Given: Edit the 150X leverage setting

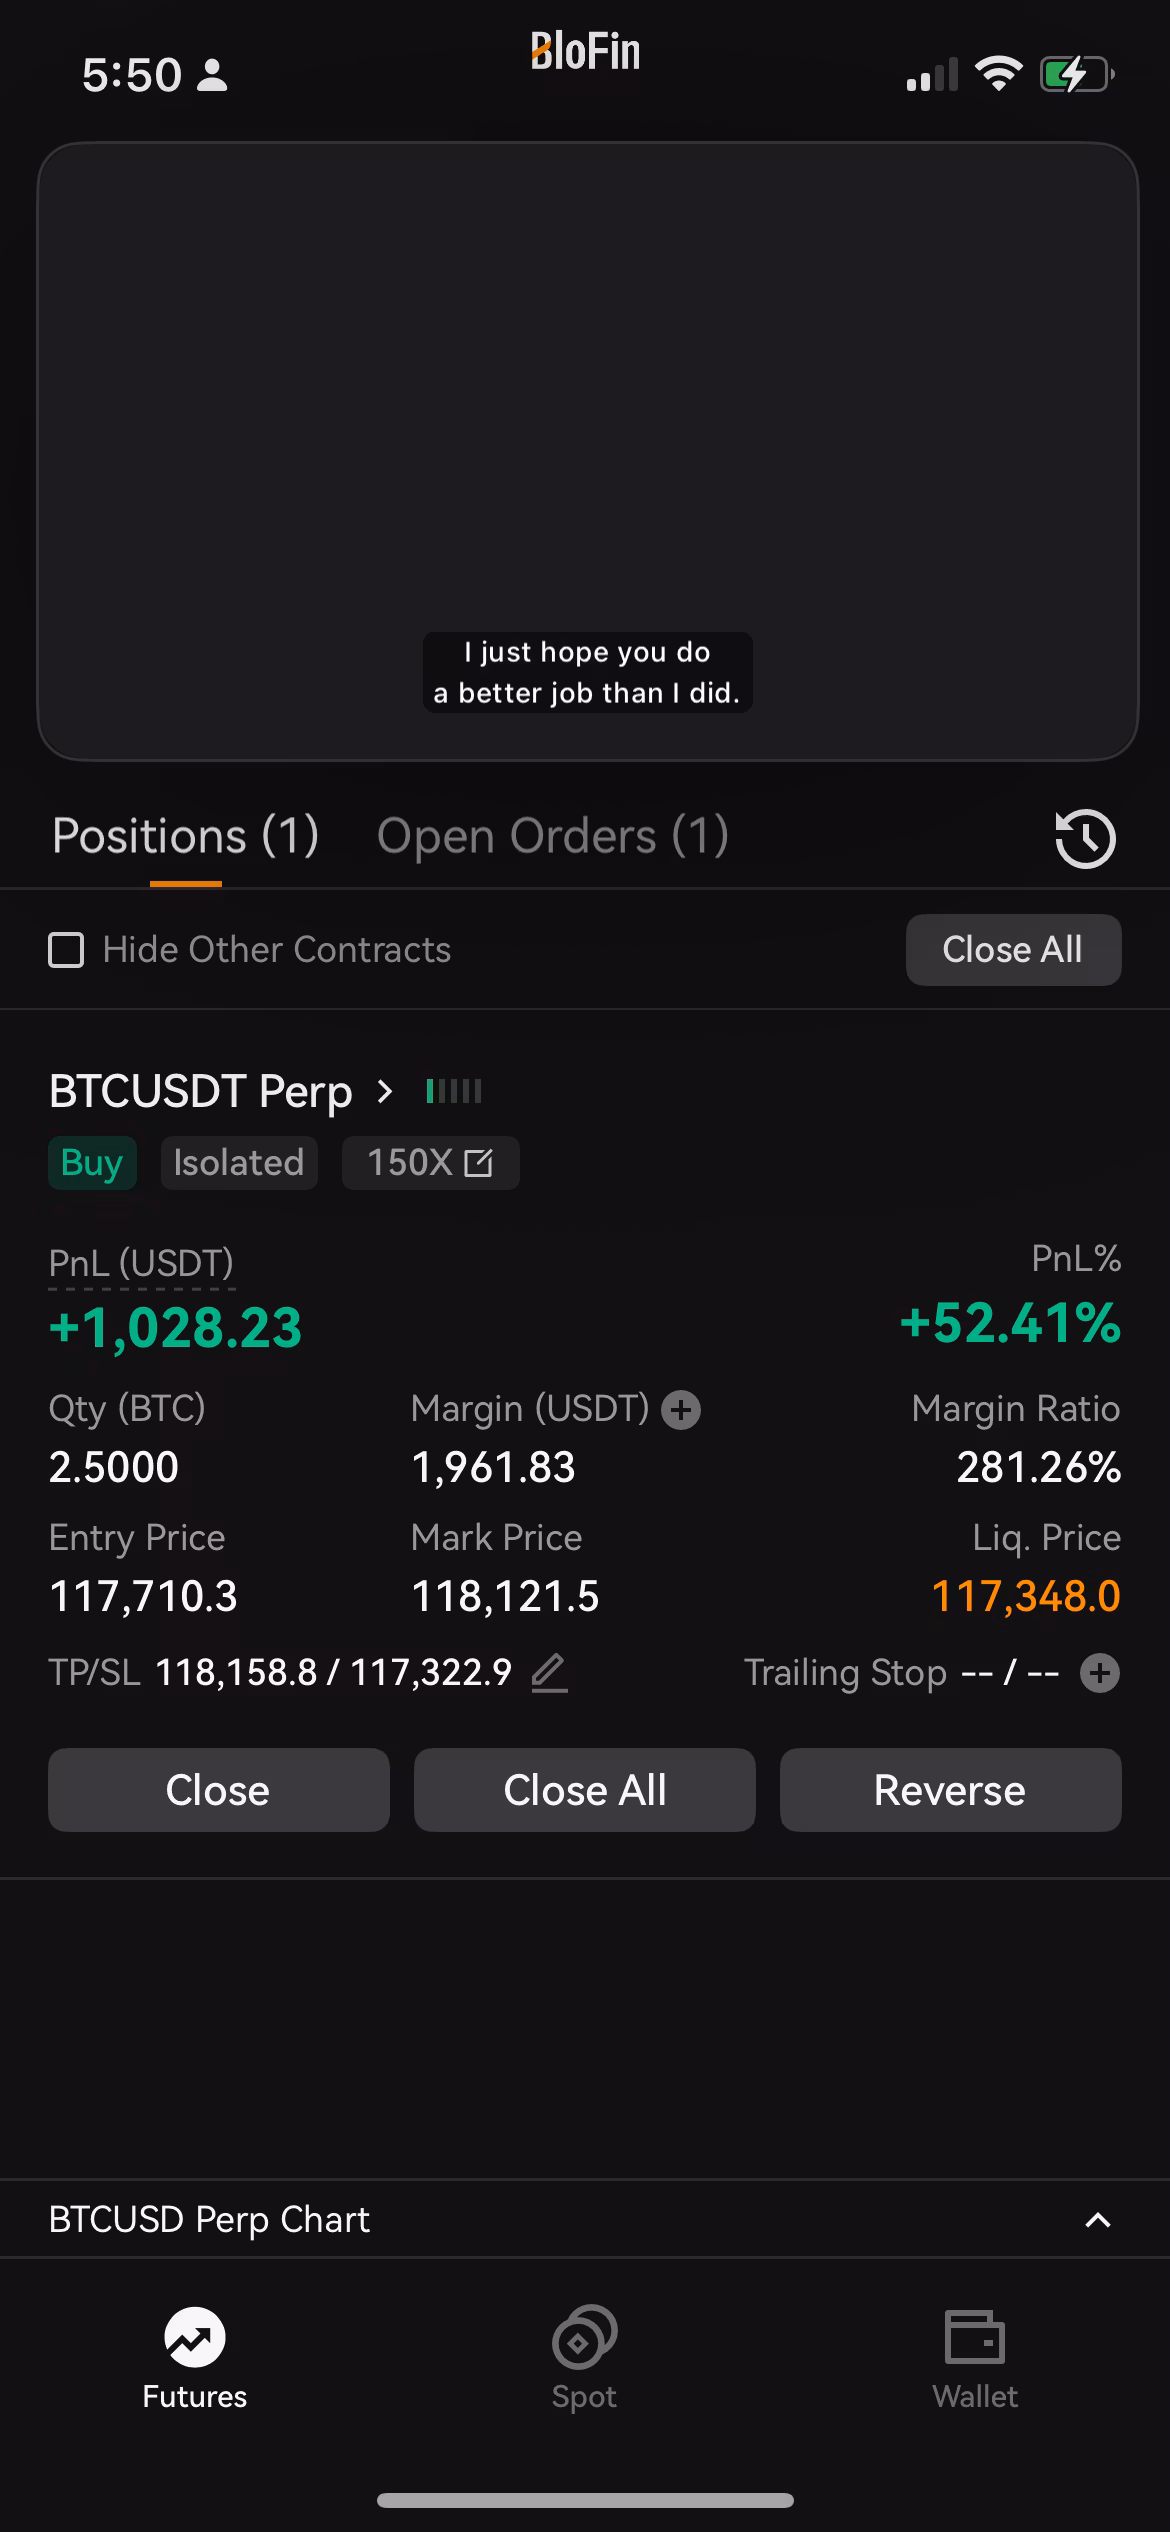Looking at the screenshot, I should (x=430, y=1163).
